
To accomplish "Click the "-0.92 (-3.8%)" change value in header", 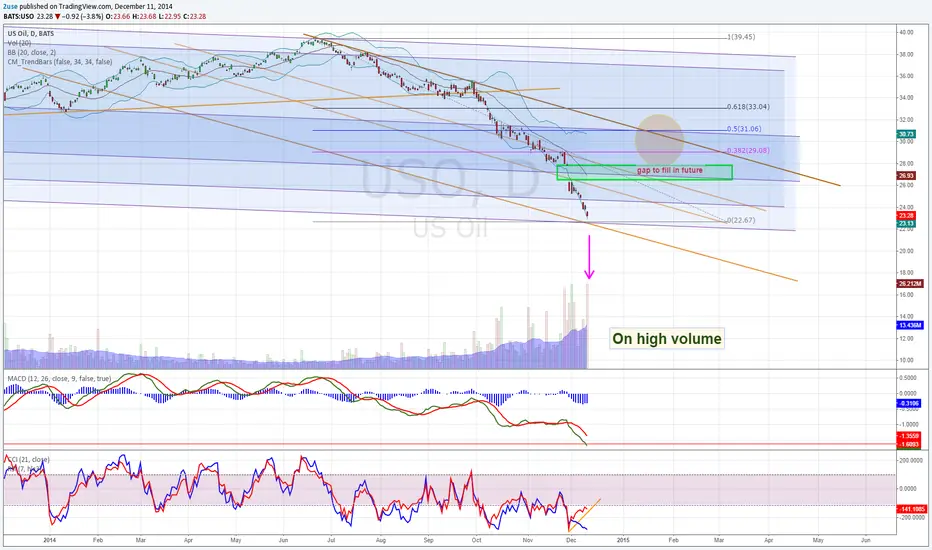I will coord(82,16).
